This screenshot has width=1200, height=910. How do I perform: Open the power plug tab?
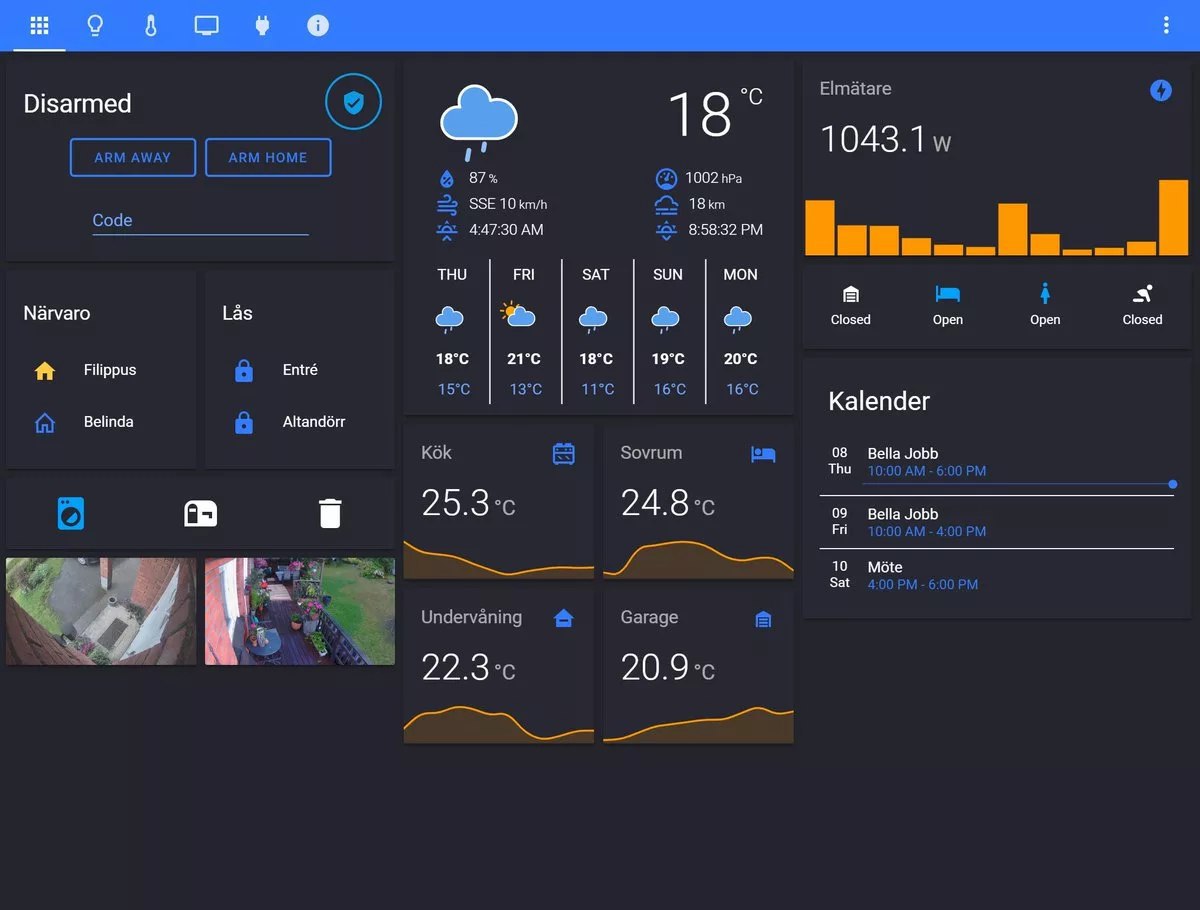(x=262, y=25)
